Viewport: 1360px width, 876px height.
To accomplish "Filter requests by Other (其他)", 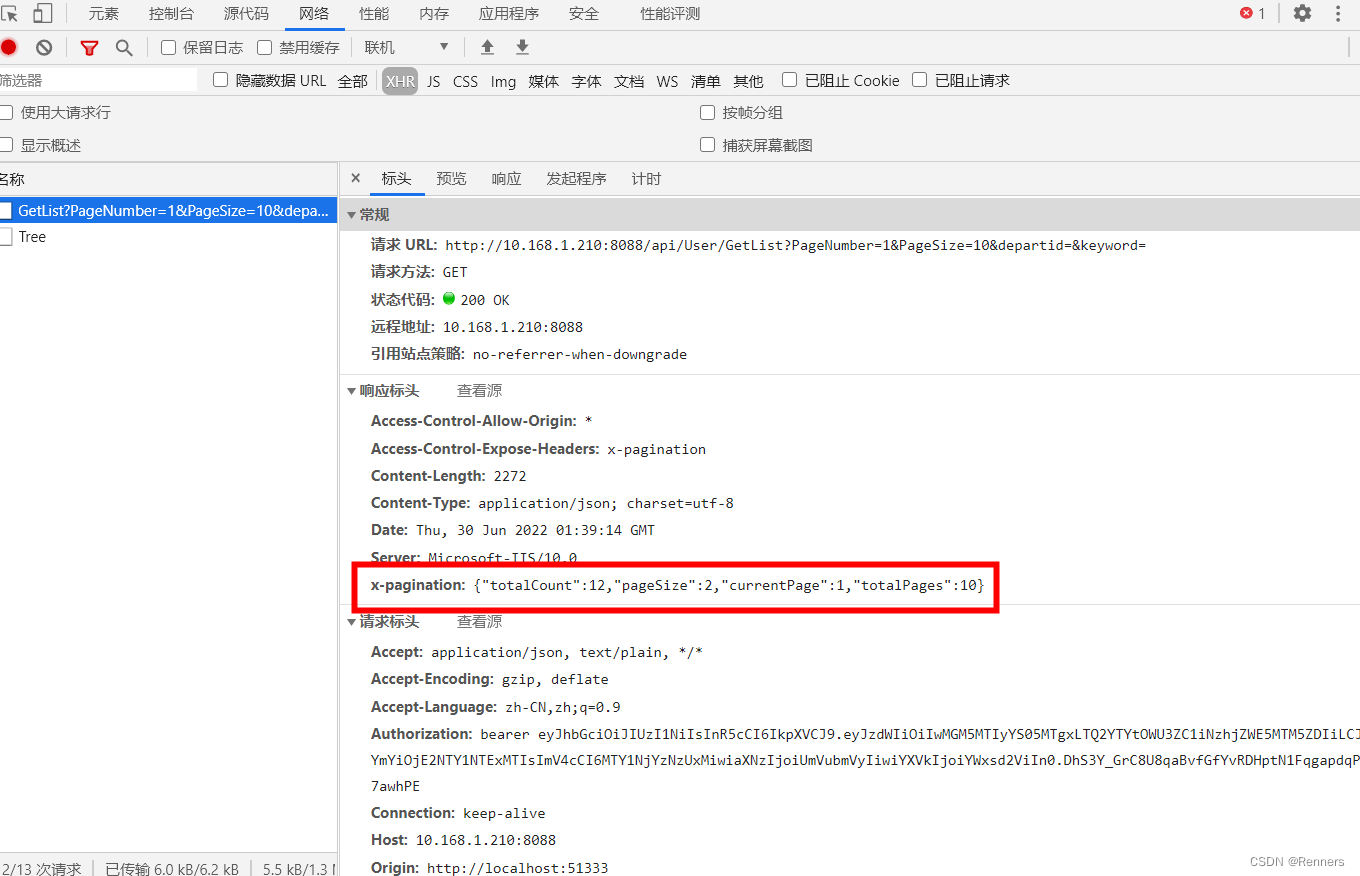I will pyautogui.click(x=748, y=81).
